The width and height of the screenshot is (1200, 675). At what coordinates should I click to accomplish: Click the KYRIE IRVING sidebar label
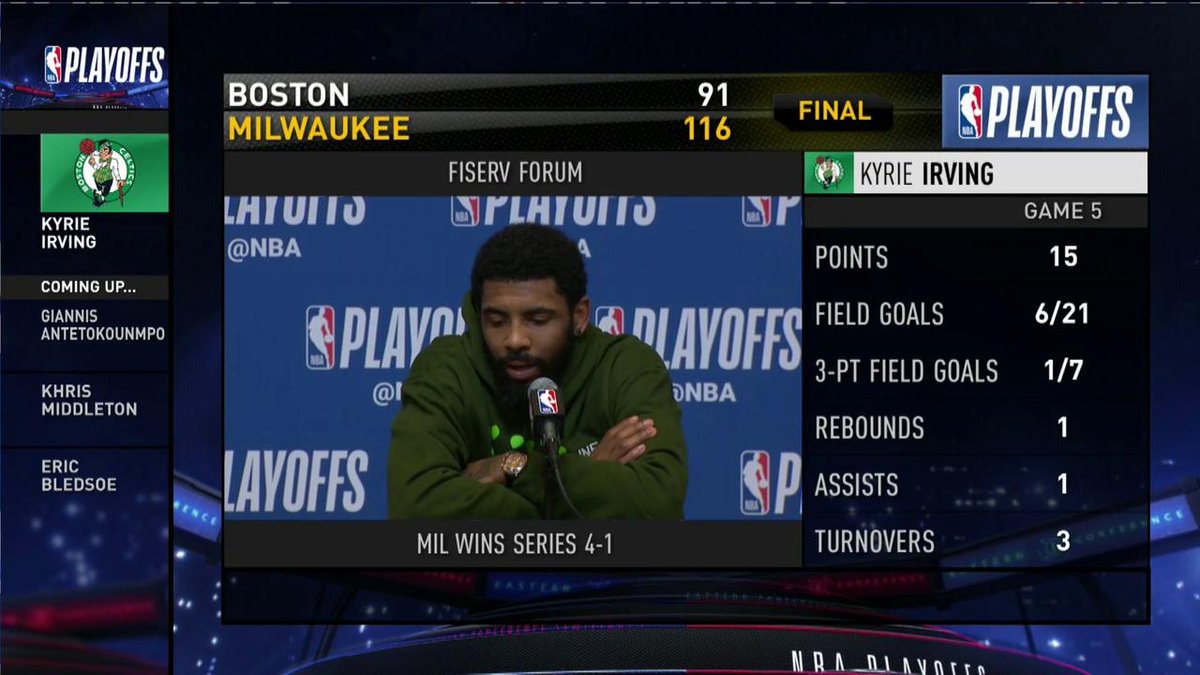pyautogui.click(x=69, y=232)
